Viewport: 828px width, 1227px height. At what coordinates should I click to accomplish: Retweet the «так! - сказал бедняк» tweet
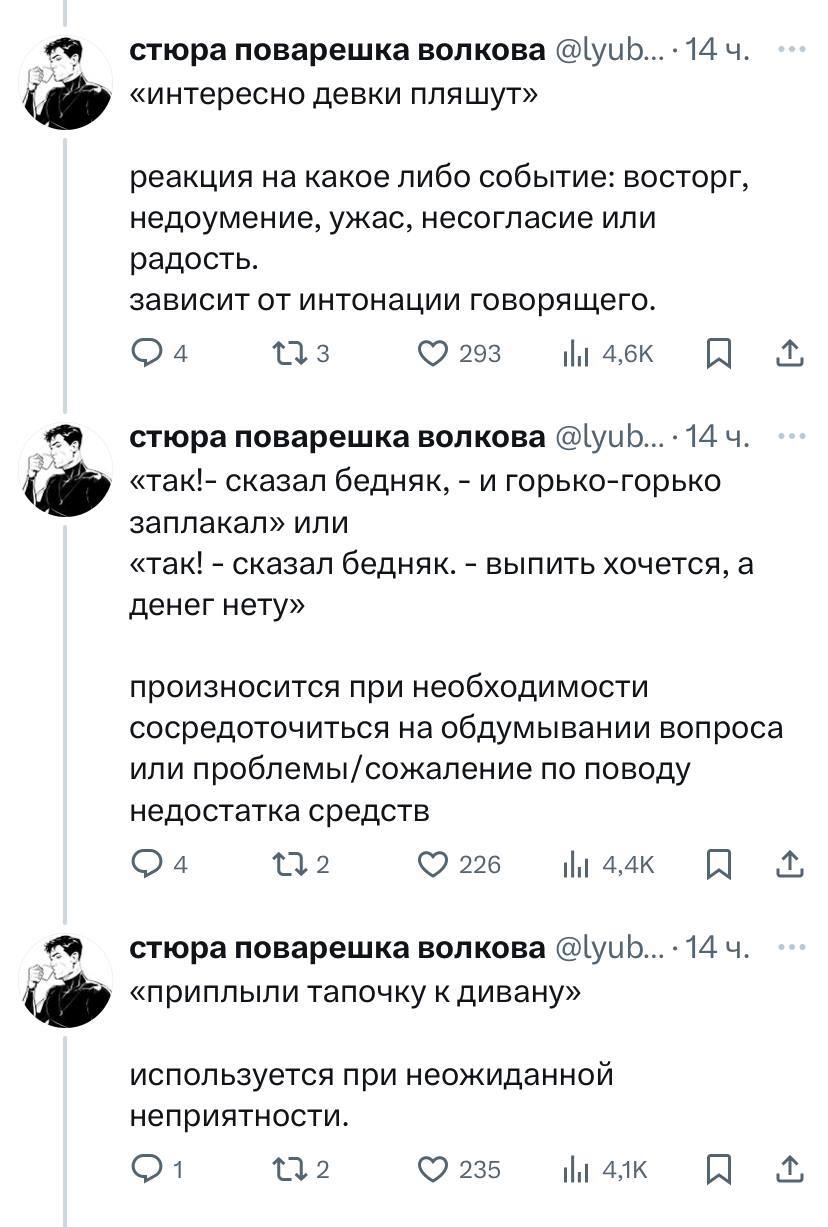[284, 864]
